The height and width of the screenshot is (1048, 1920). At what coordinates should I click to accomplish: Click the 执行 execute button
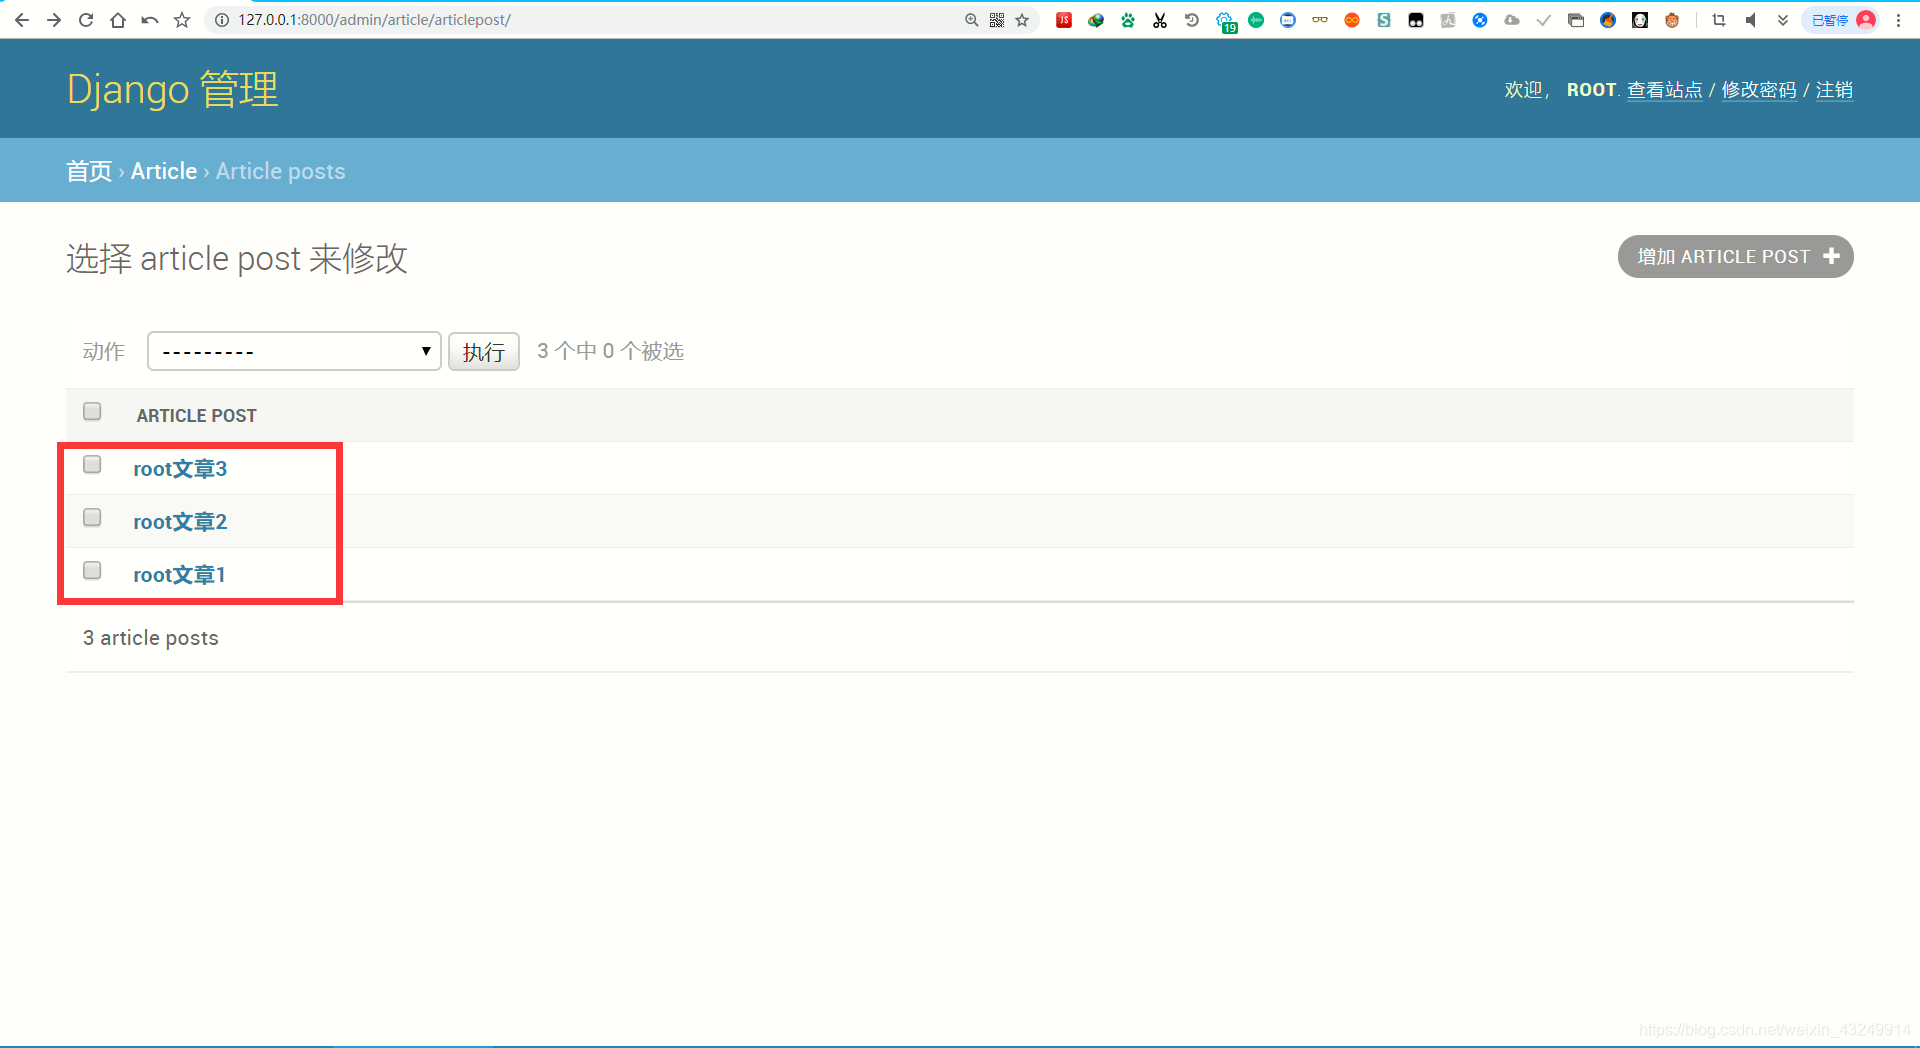click(484, 351)
